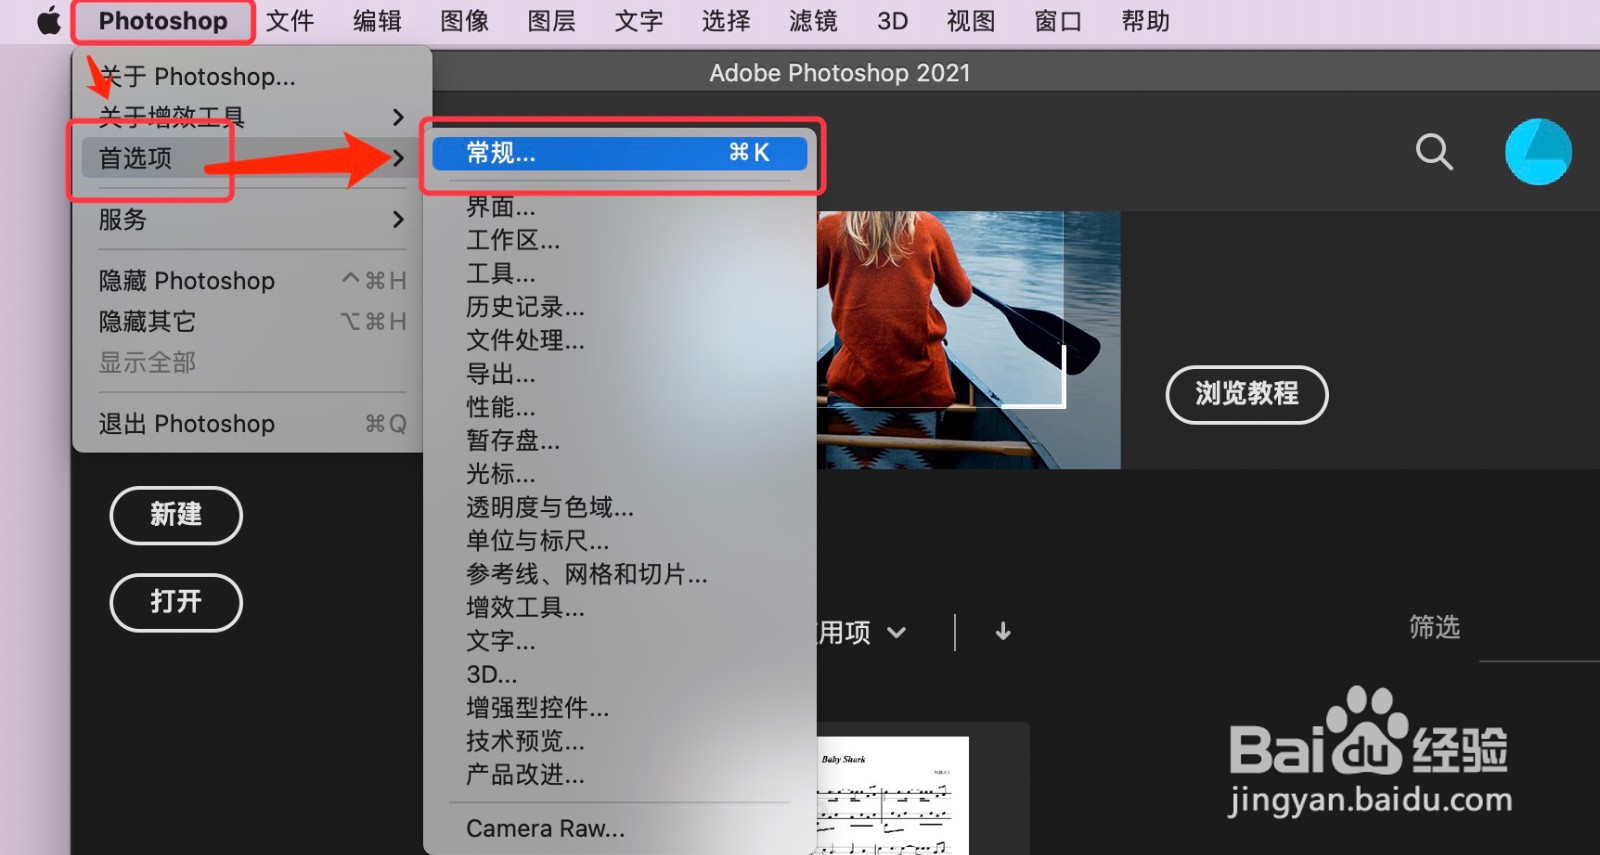
Task: Select 界面... preferences item
Action: click(620, 207)
